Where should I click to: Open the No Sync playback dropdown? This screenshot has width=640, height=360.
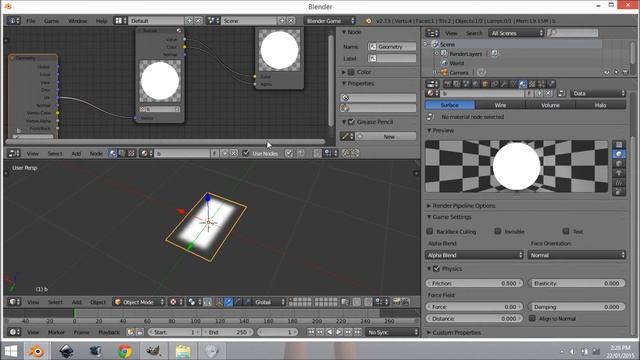(x=392, y=332)
